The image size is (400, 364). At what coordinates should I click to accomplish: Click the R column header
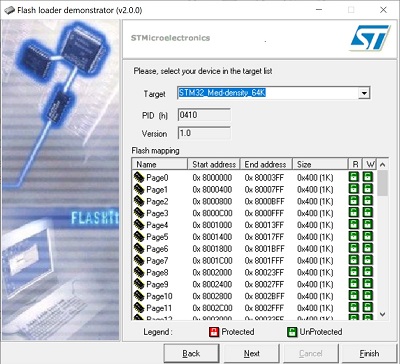coord(355,164)
